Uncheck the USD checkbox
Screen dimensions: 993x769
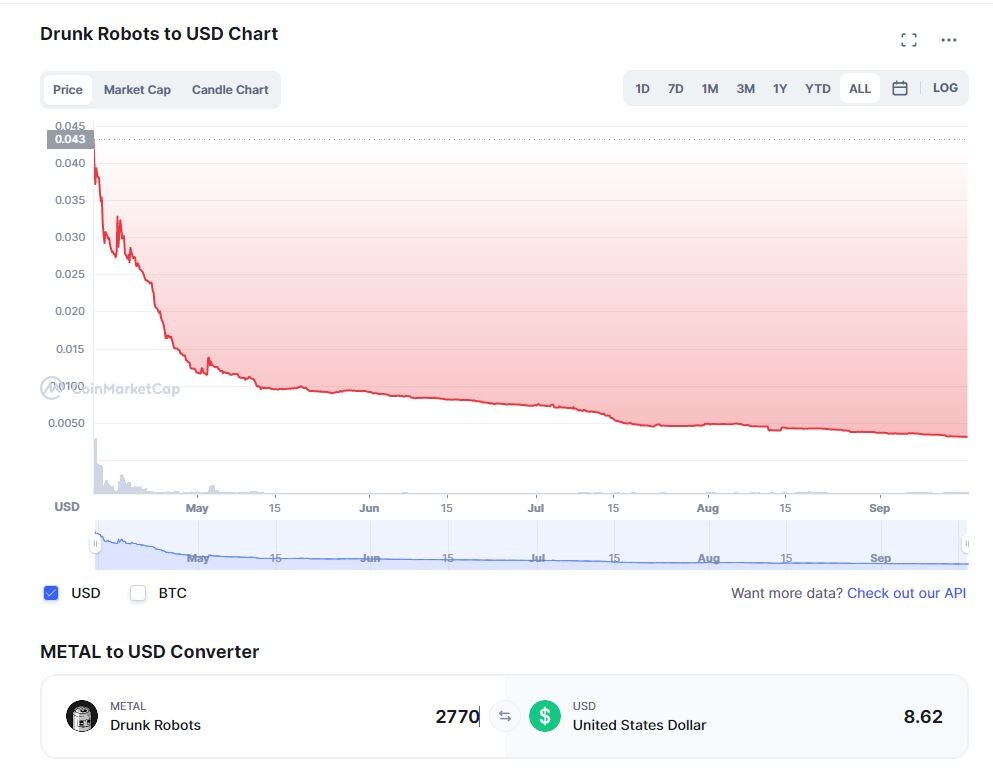click(51, 593)
